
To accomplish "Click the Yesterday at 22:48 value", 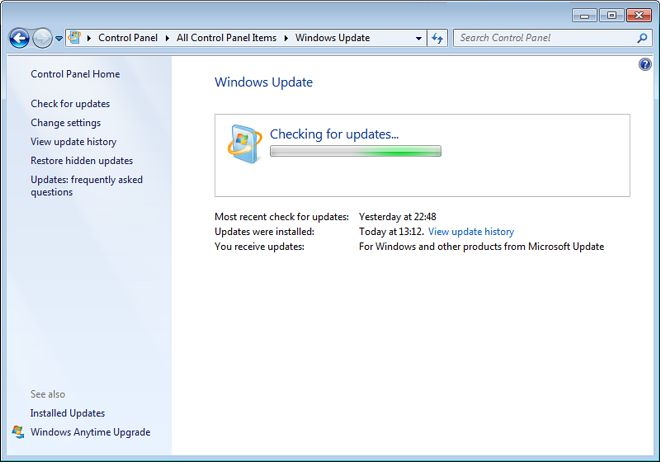I will tap(397, 217).
